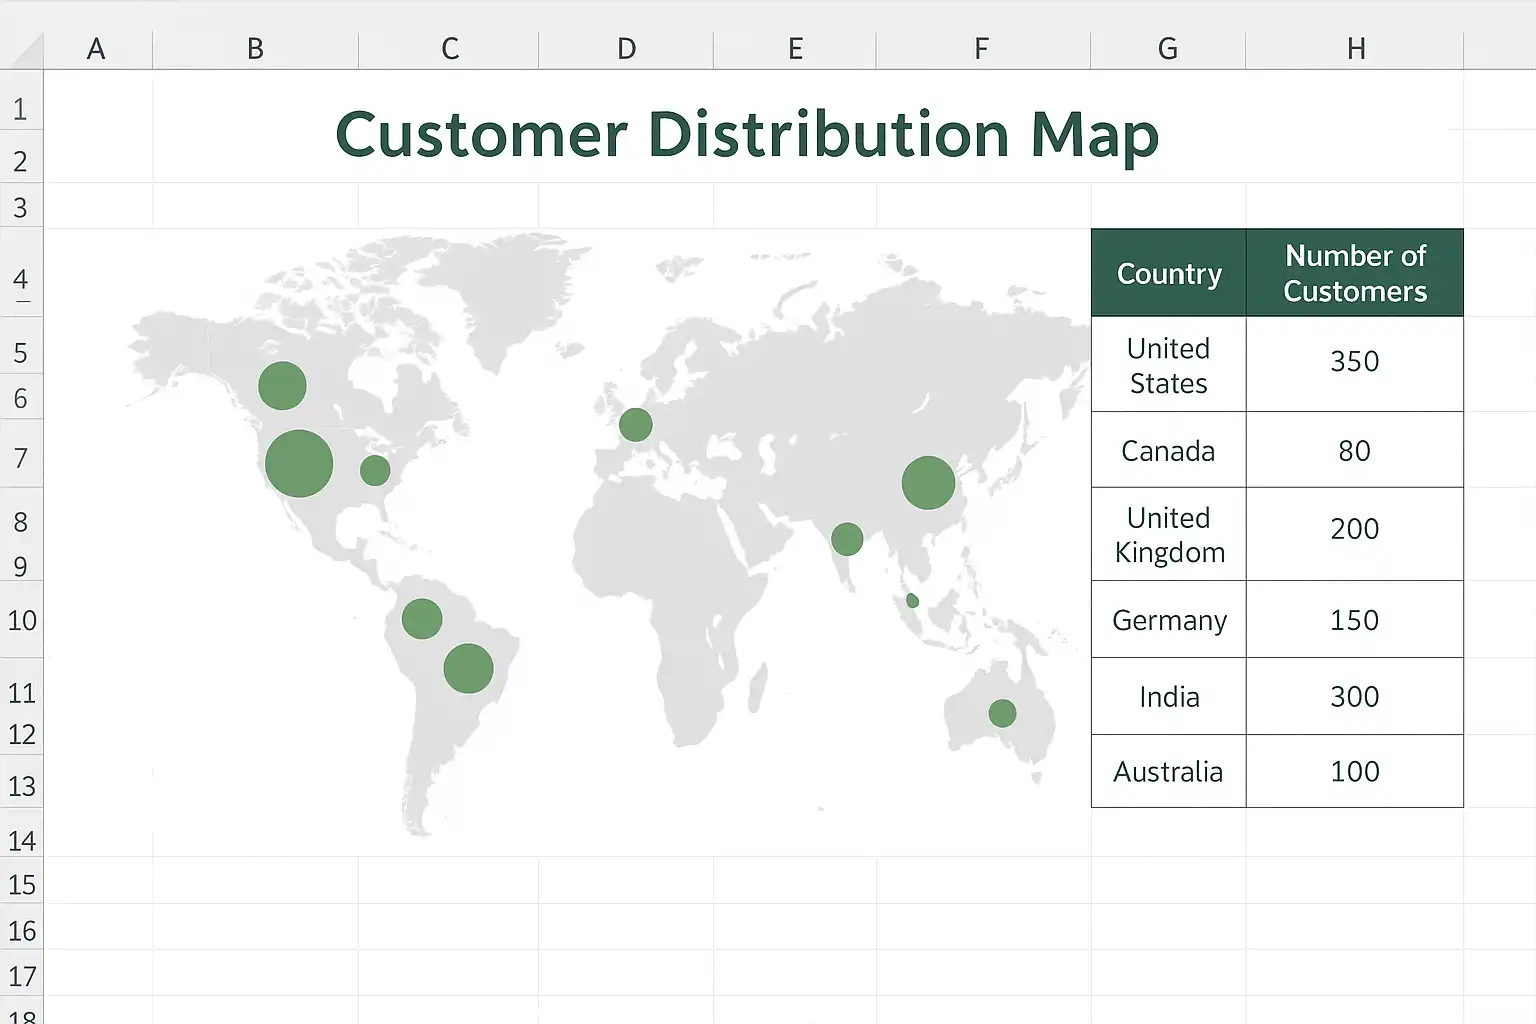Click the upper bubble in northern South America

coord(422,619)
